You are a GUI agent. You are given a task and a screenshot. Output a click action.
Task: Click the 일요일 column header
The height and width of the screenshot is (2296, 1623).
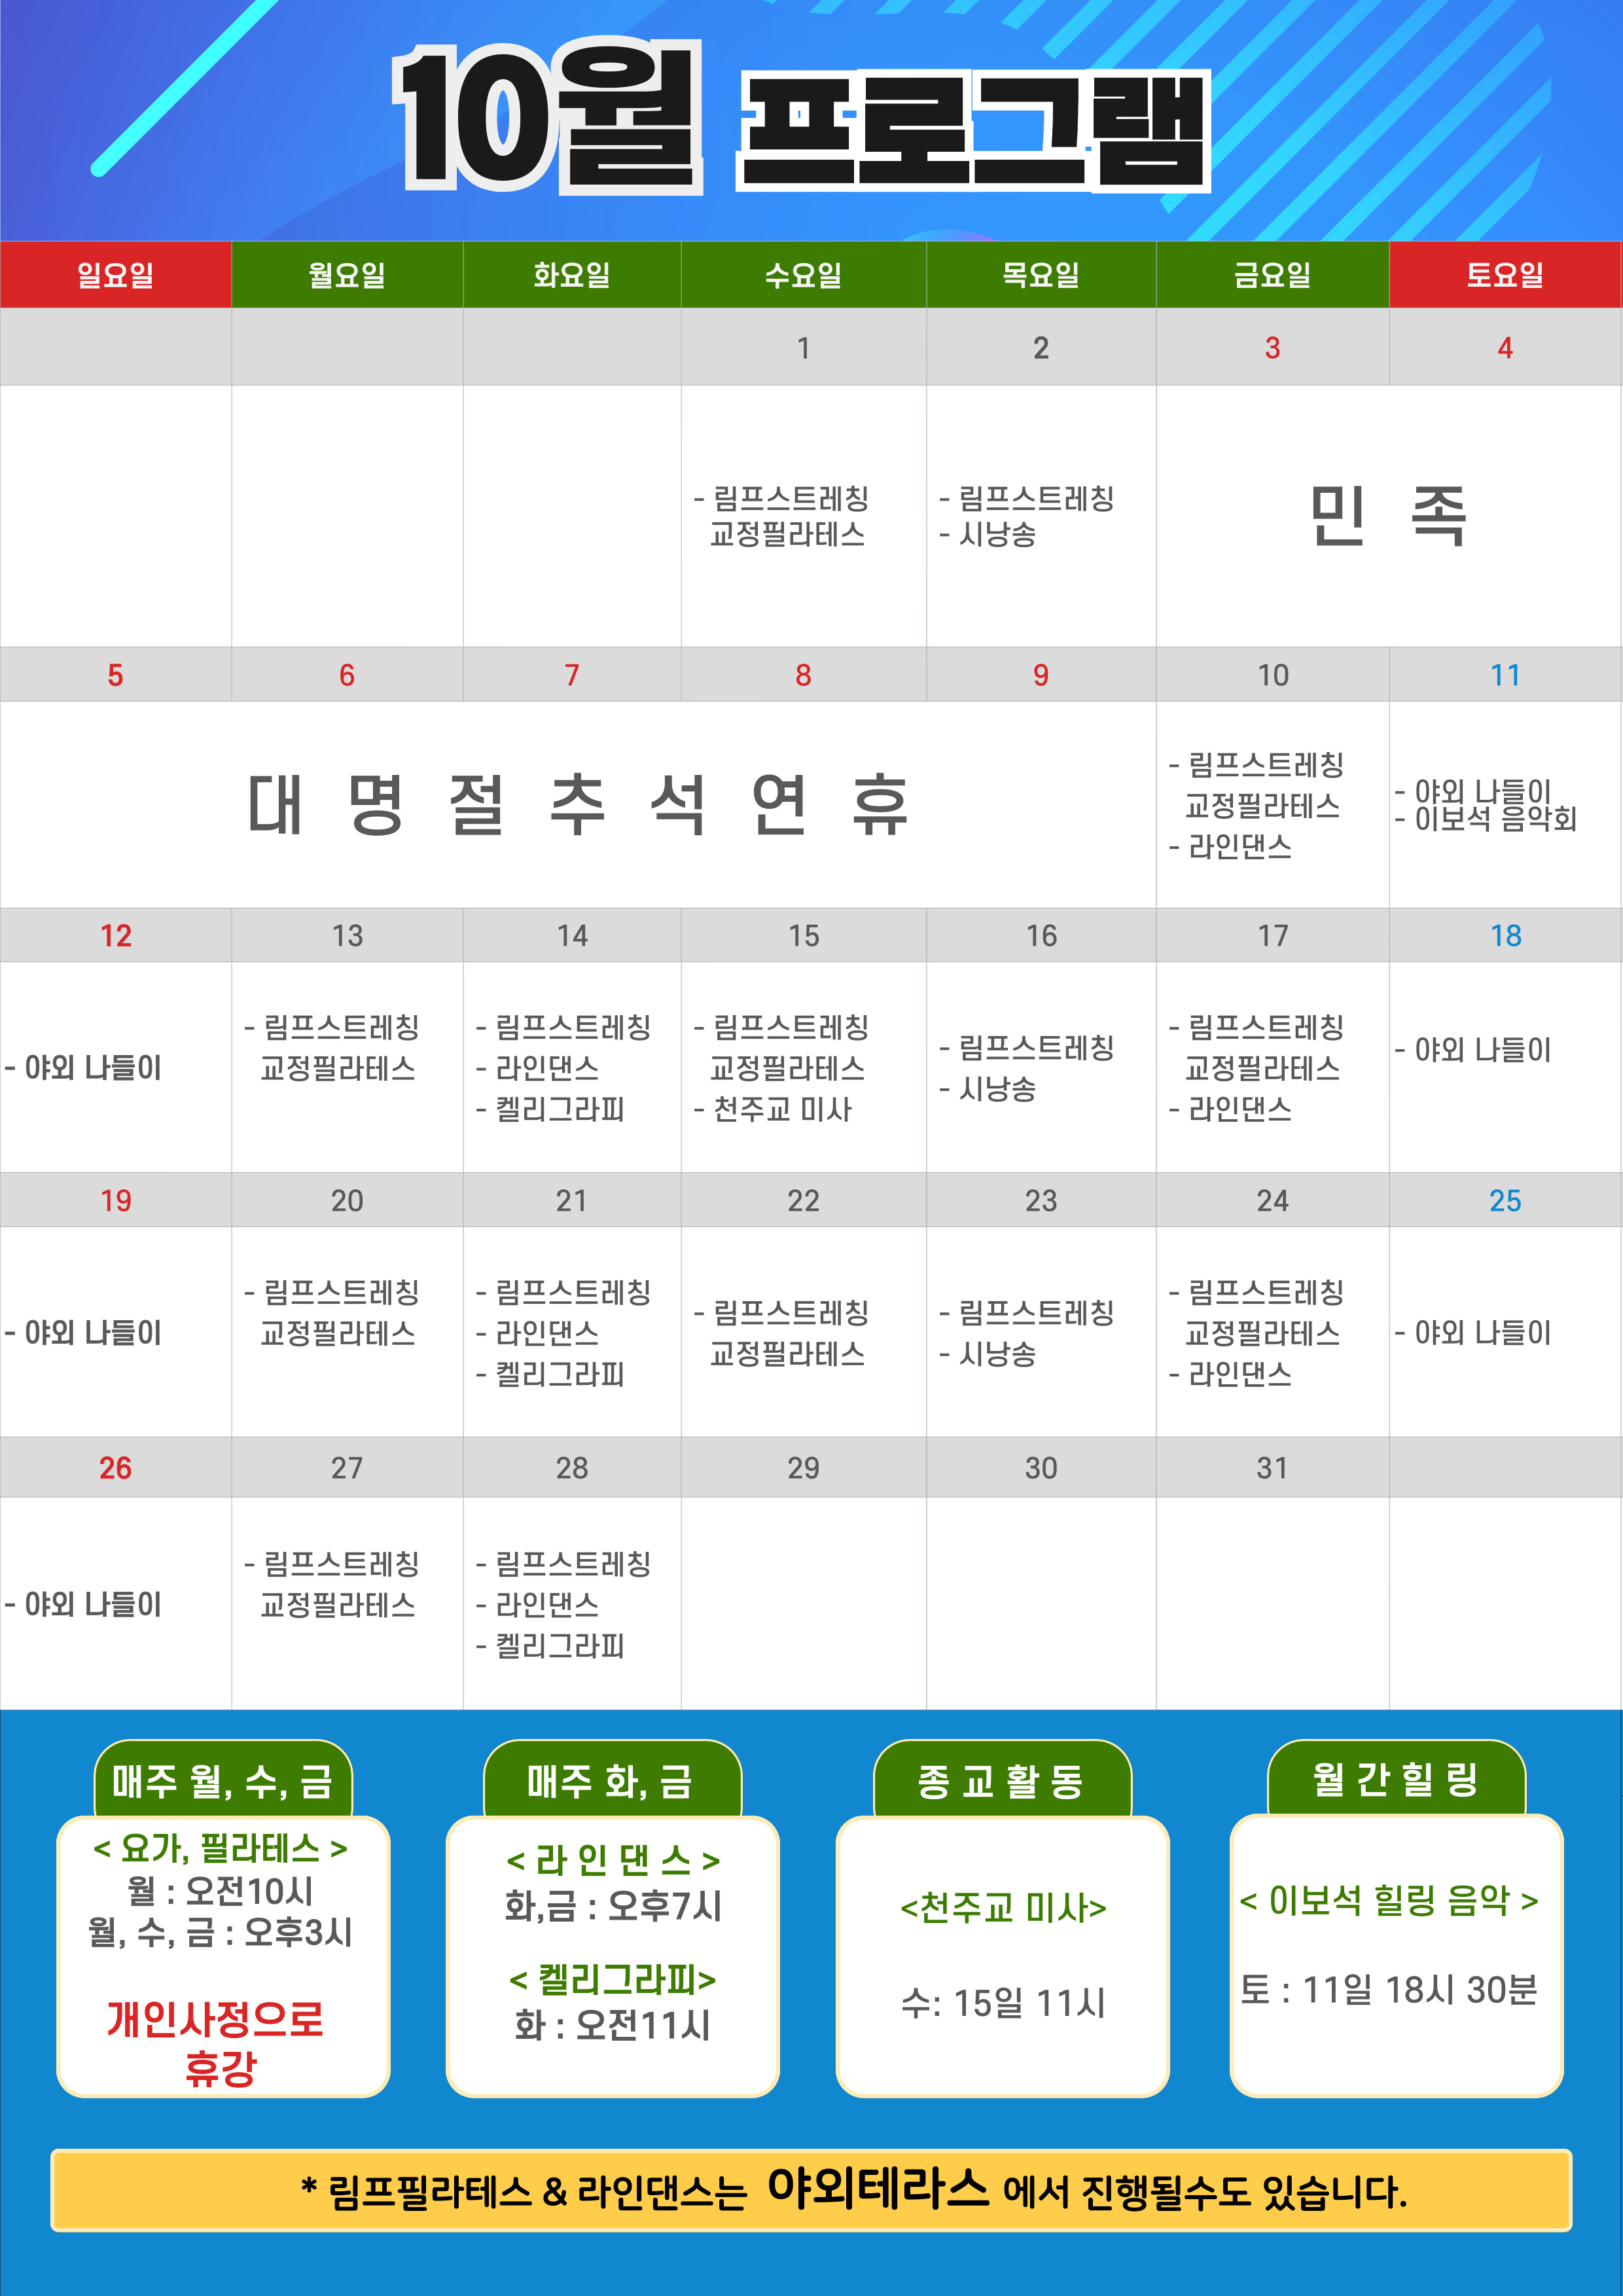tap(115, 274)
